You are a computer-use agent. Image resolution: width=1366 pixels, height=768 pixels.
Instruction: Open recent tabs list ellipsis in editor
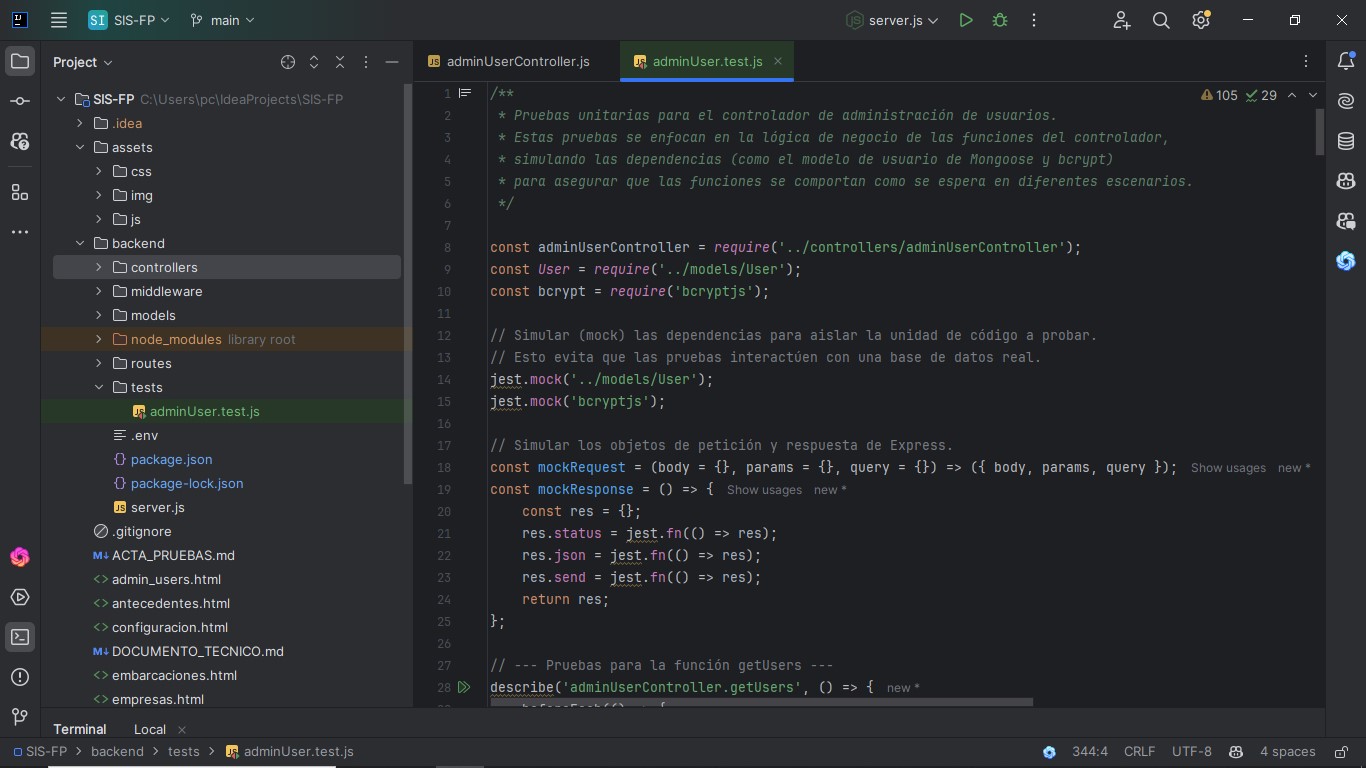[1306, 62]
